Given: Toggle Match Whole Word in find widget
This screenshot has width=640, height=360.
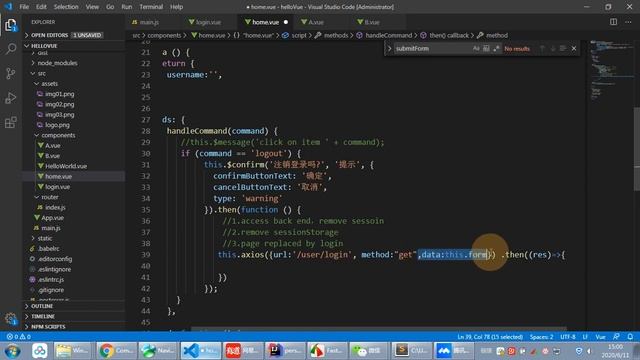Looking at the screenshot, I should [486, 49].
